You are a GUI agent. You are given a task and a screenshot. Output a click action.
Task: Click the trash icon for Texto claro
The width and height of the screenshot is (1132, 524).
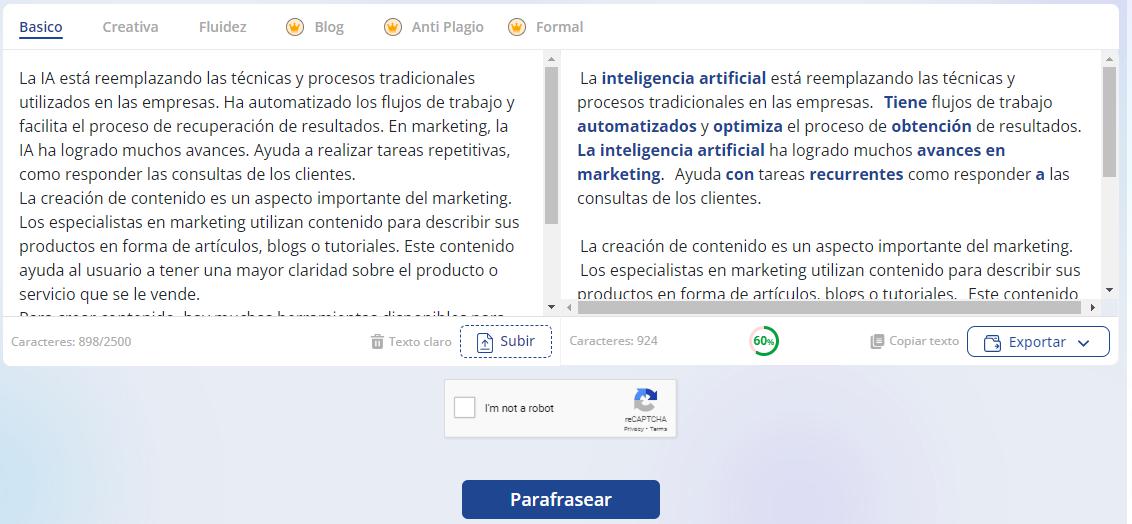pyautogui.click(x=377, y=342)
